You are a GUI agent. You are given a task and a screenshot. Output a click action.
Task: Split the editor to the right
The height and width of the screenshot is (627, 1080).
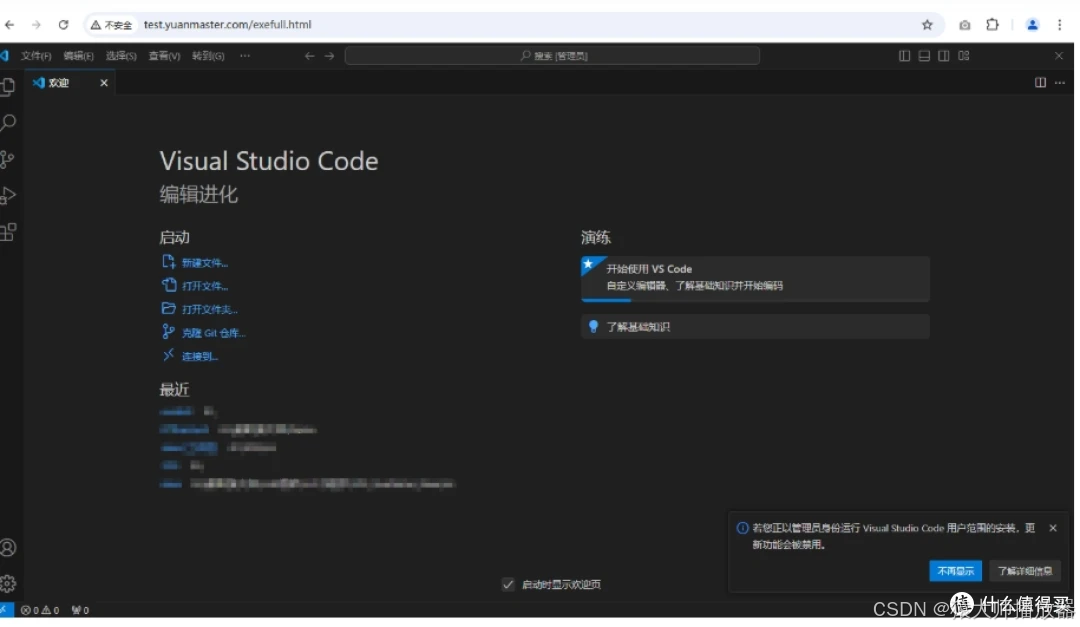click(x=1040, y=83)
